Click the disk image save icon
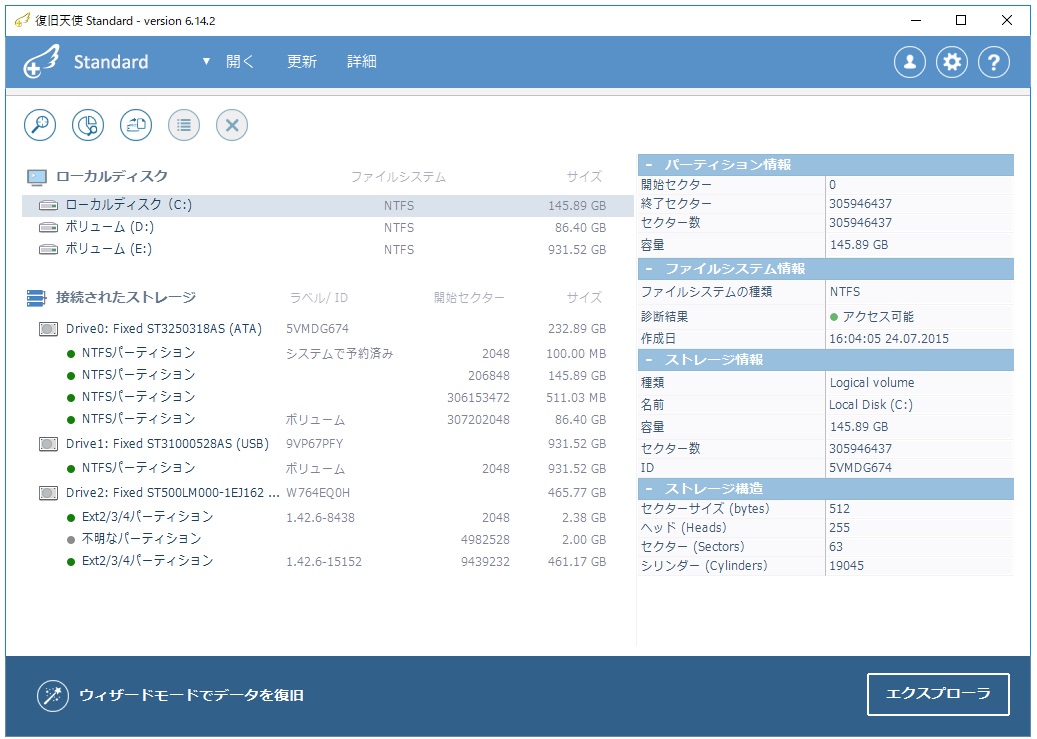 pos(136,125)
